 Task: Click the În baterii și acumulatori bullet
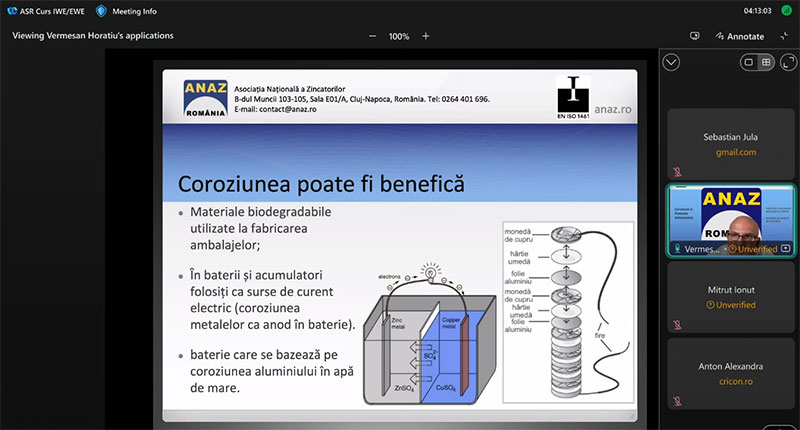tap(272, 300)
